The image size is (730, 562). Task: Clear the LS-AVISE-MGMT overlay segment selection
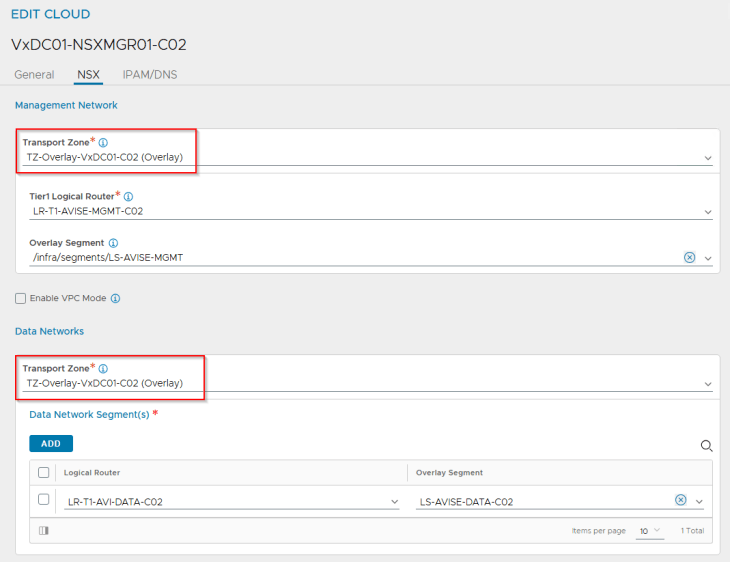pos(689,257)
